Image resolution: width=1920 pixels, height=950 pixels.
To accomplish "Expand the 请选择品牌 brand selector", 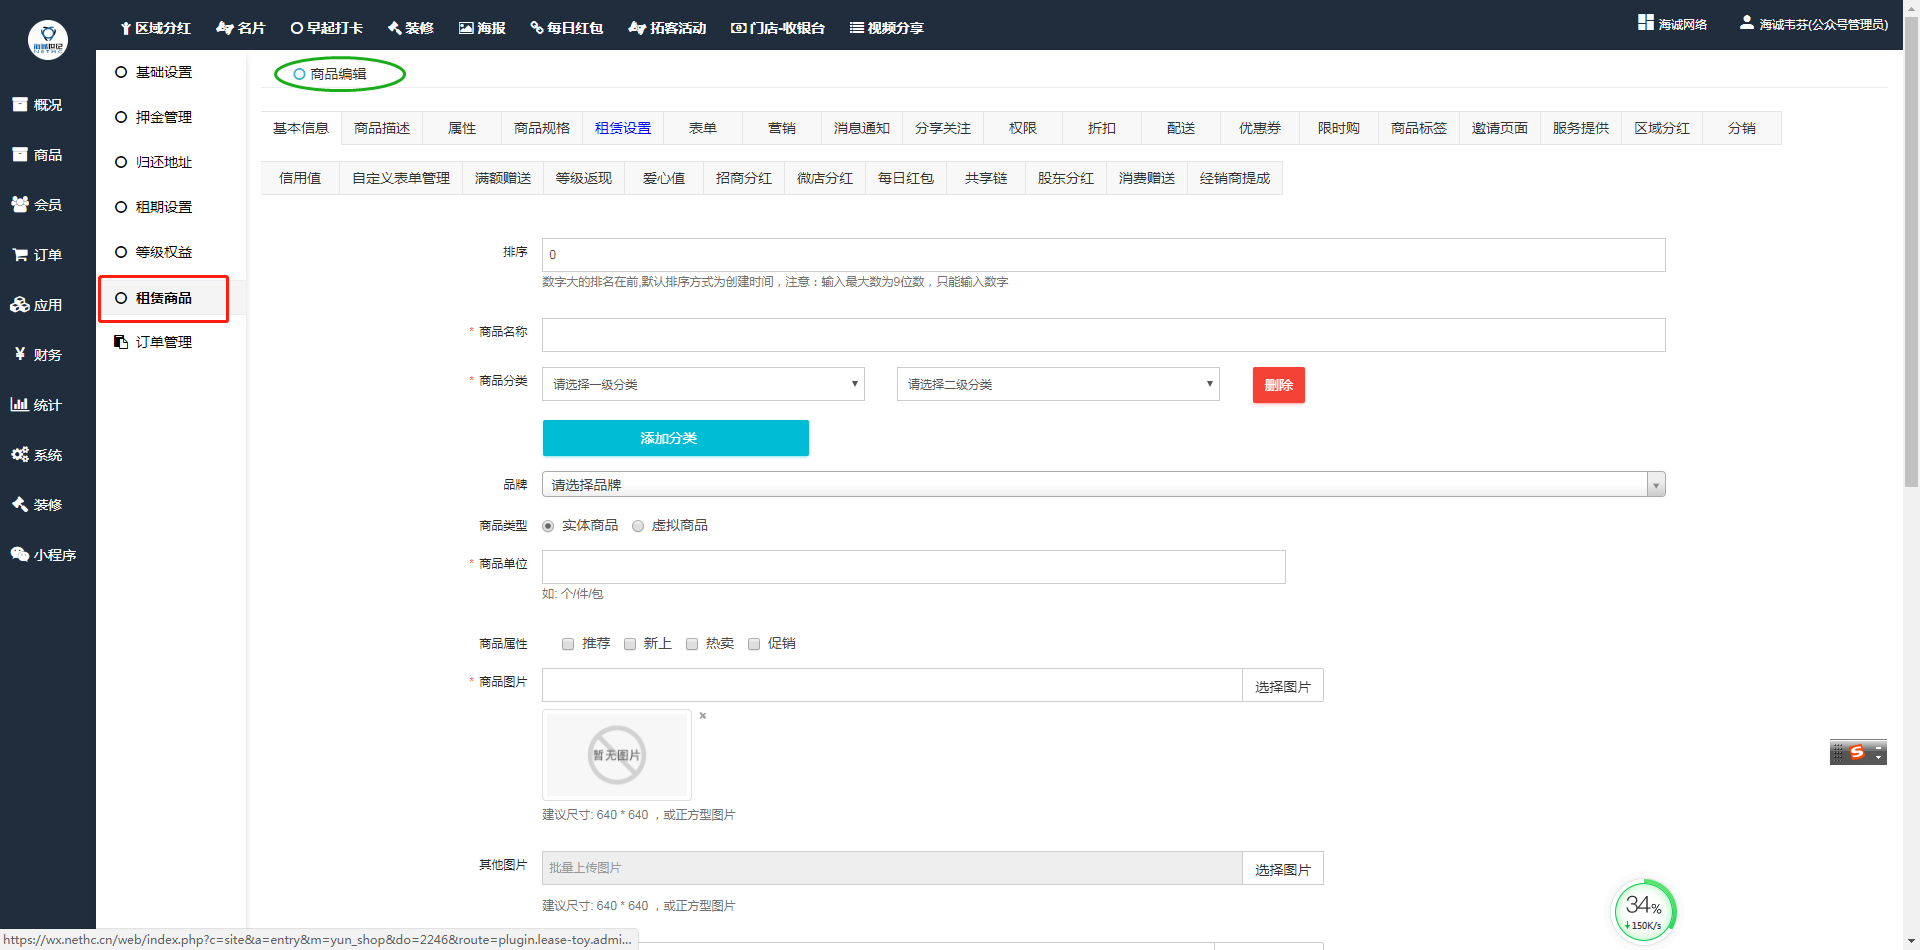I will coord(1103,485).
